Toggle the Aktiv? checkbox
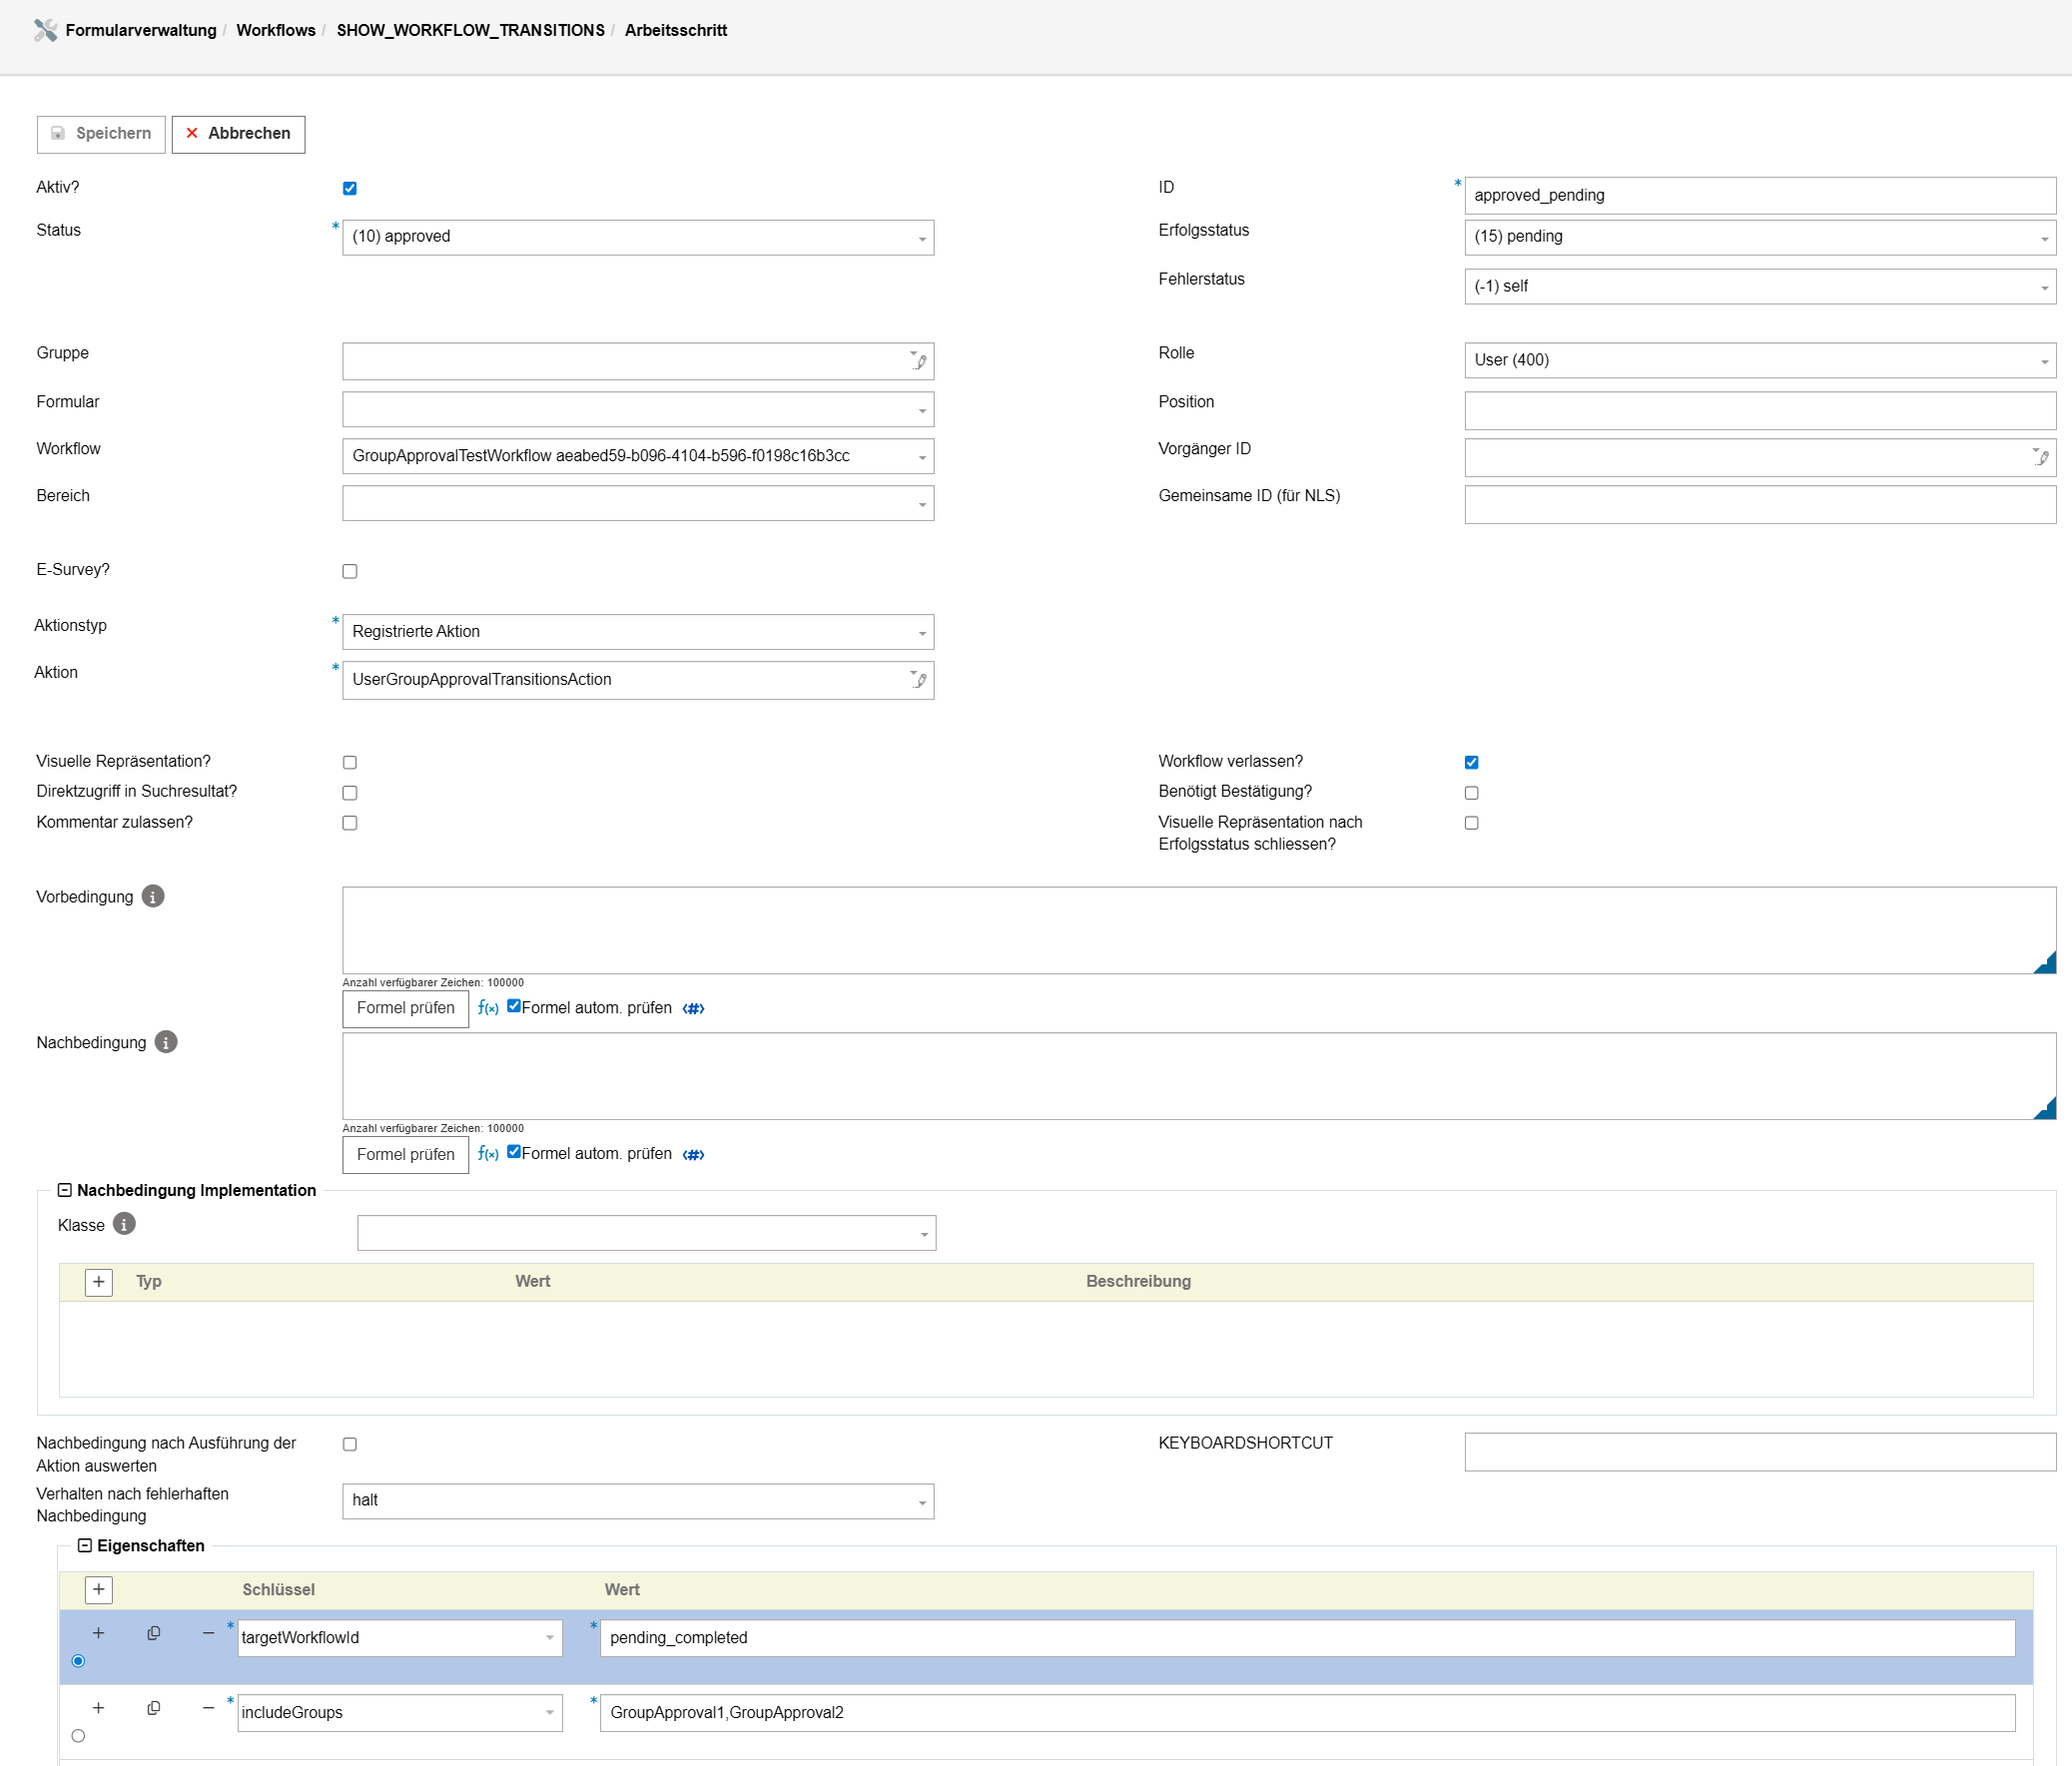The width and height of the screenshot is (2072, 1766). click(350, 188)
